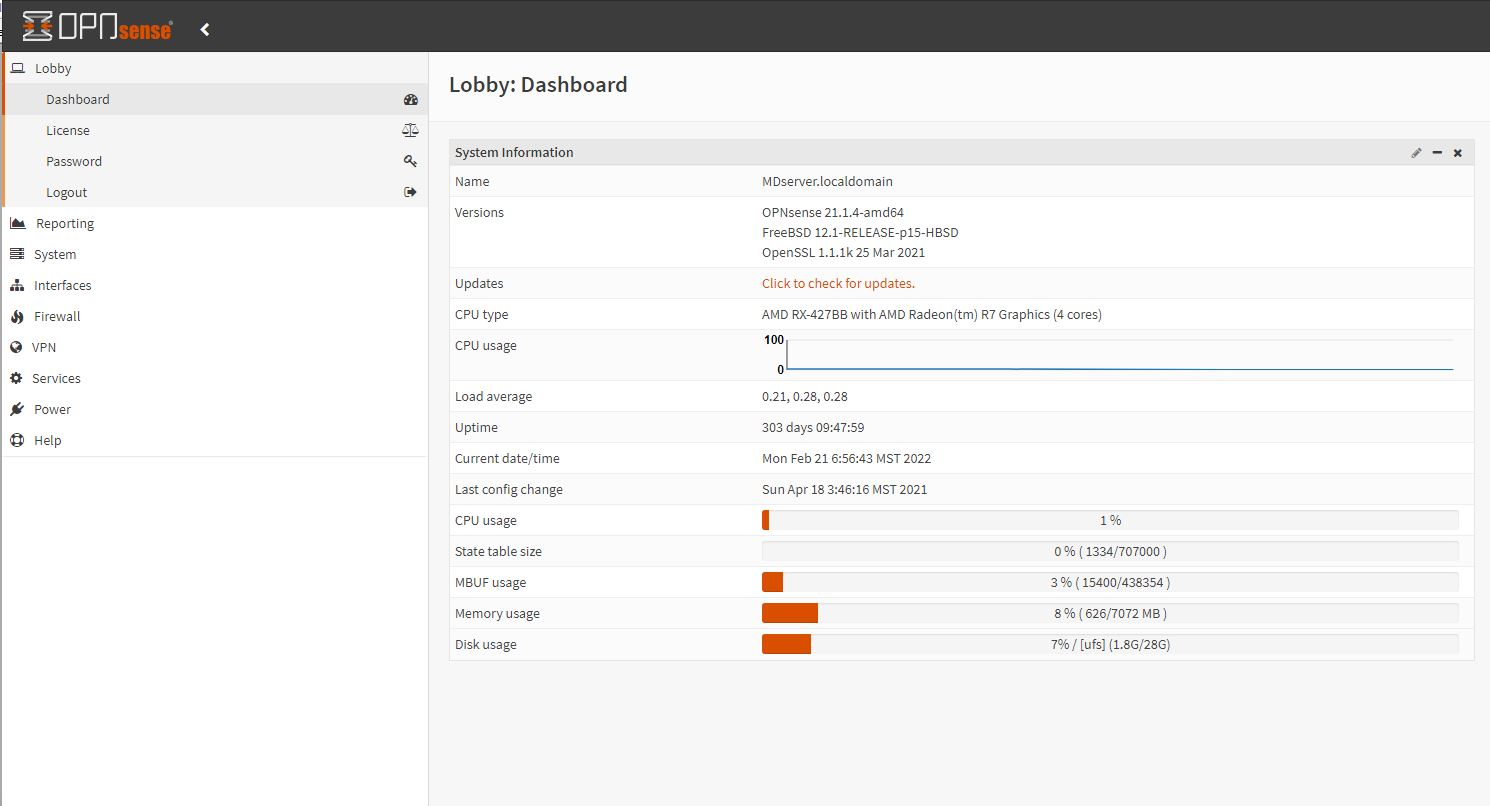Click the 'CPU type' row label

[x=481, y=315]
